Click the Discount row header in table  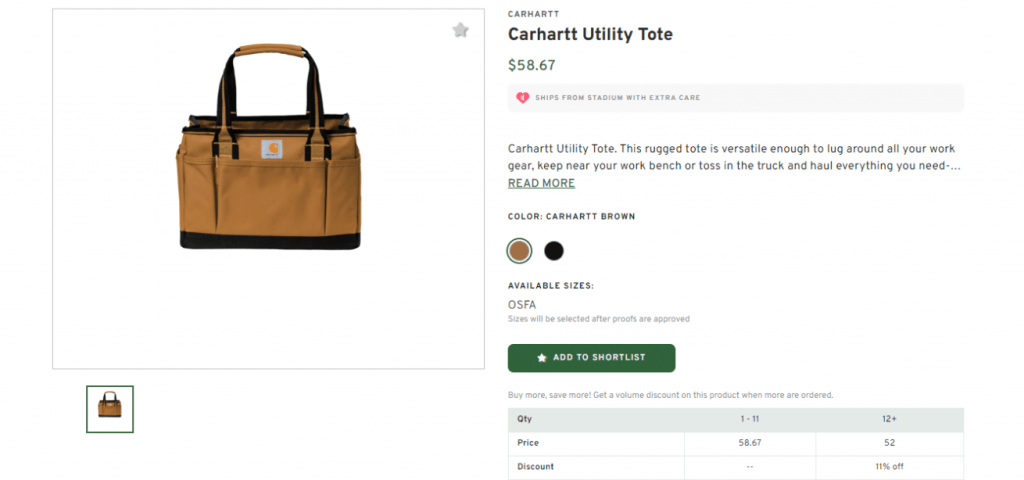(596, 467)
